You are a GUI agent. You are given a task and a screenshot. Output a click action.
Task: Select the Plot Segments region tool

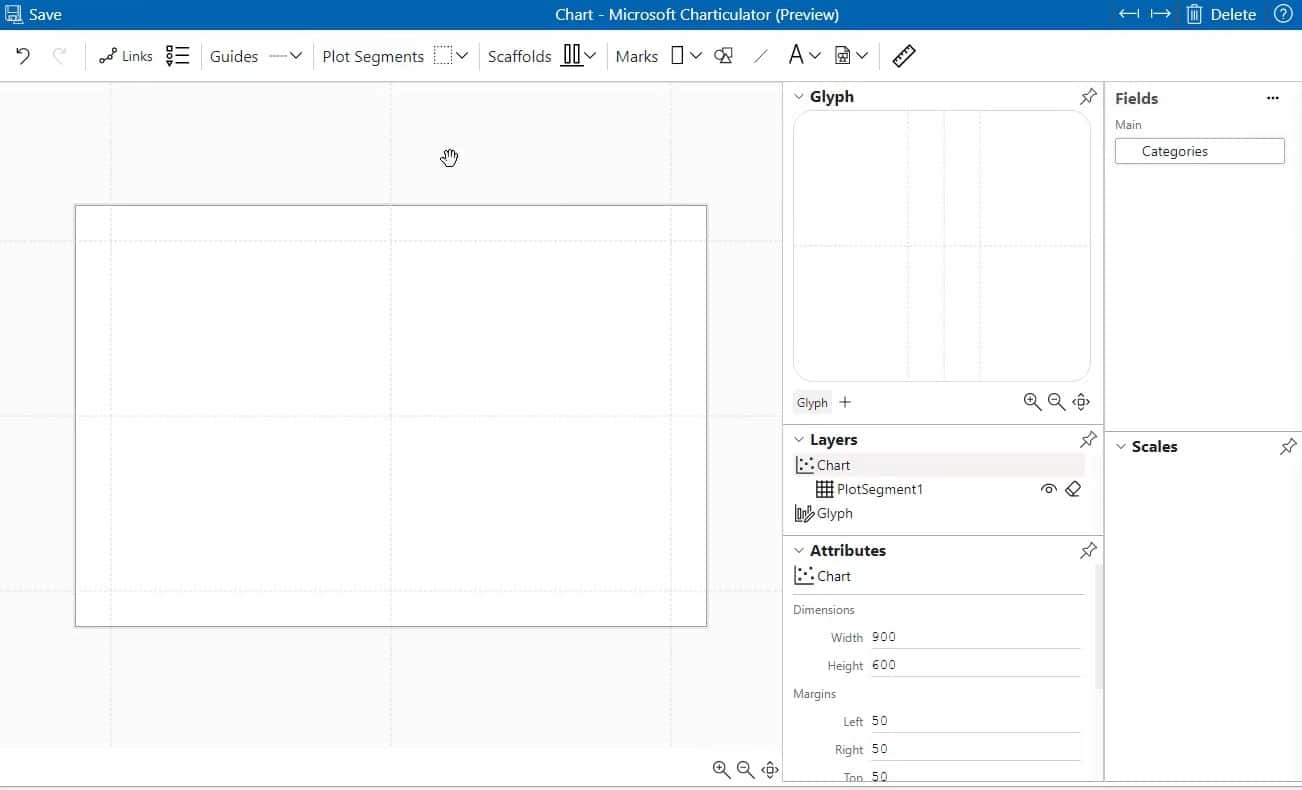tap(443, 56)
